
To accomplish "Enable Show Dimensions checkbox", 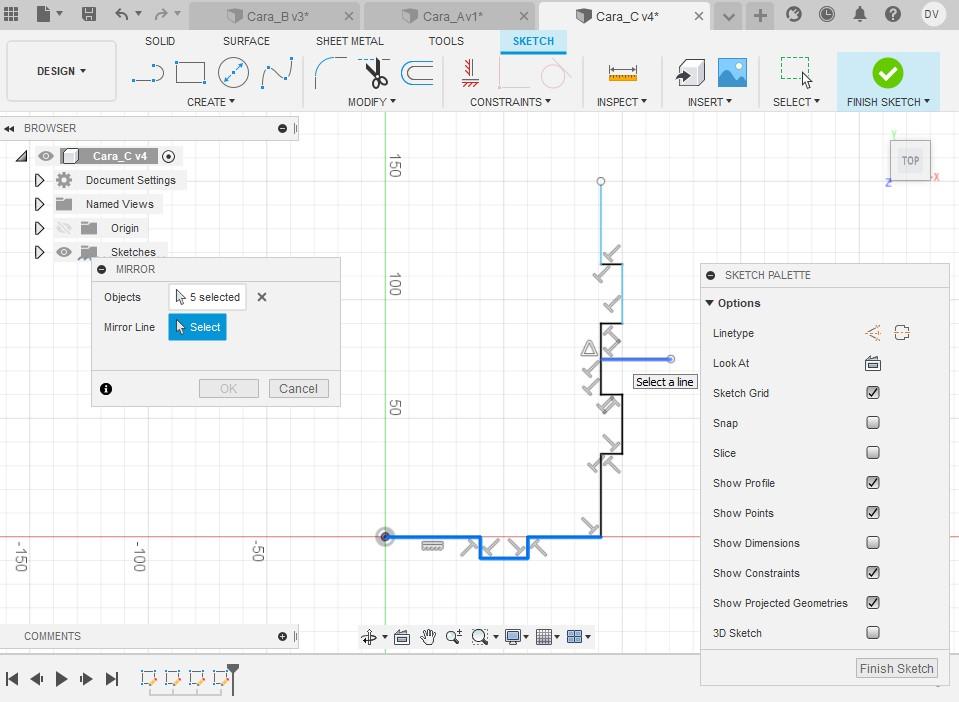I will pyautogui.click(x=873, y=542).
